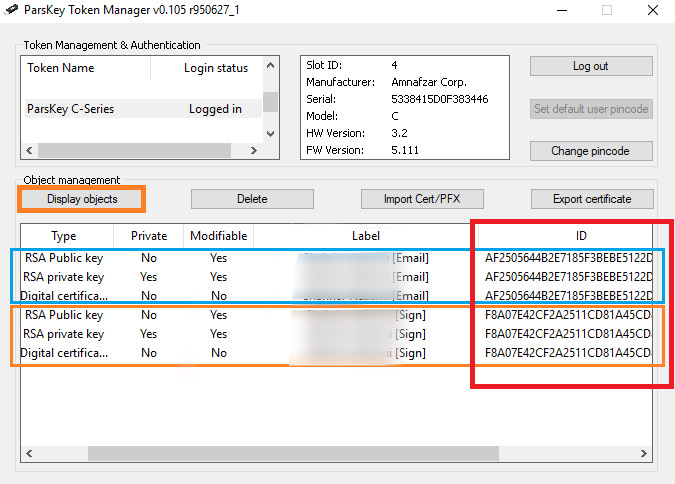Click token list scroll right arrow
This screenshot has width=675, height=484.
(254, 150)
